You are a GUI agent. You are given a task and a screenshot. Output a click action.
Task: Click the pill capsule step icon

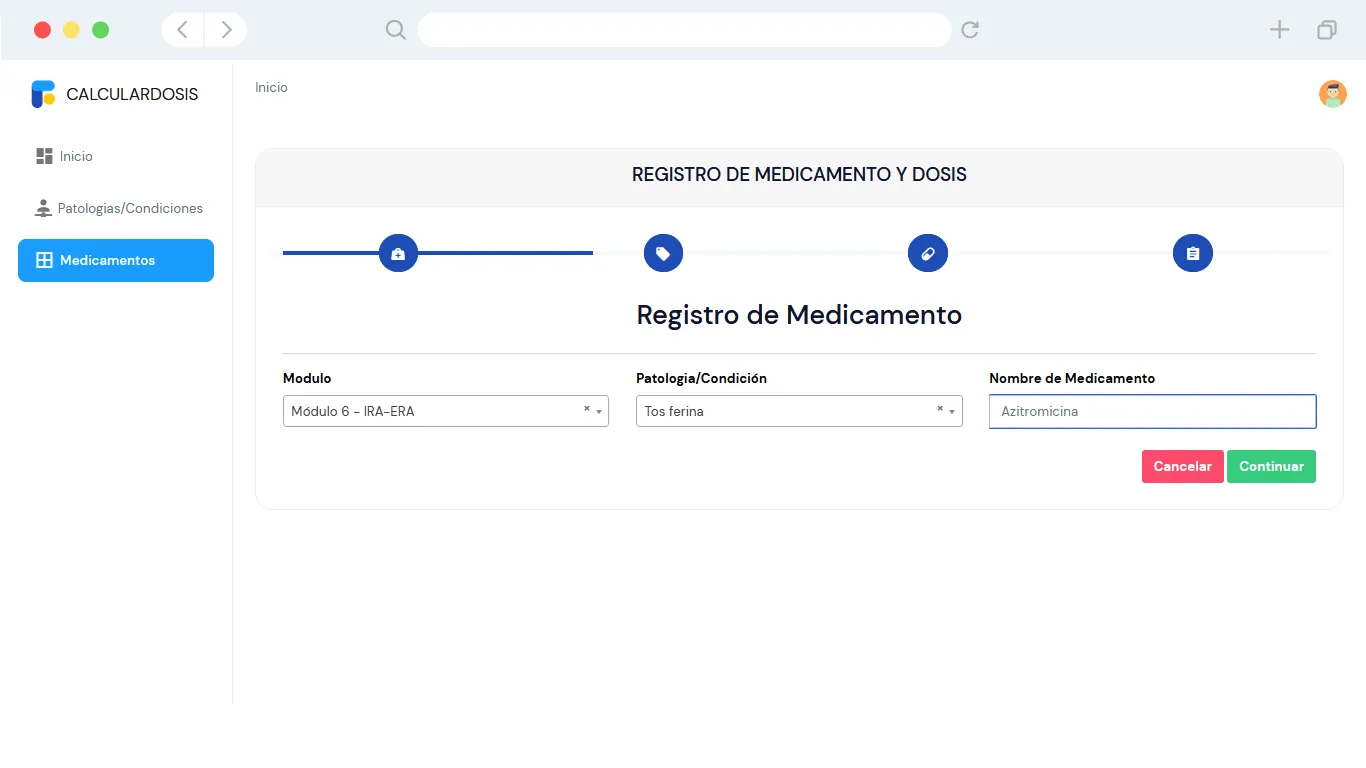tap(927, 253)
